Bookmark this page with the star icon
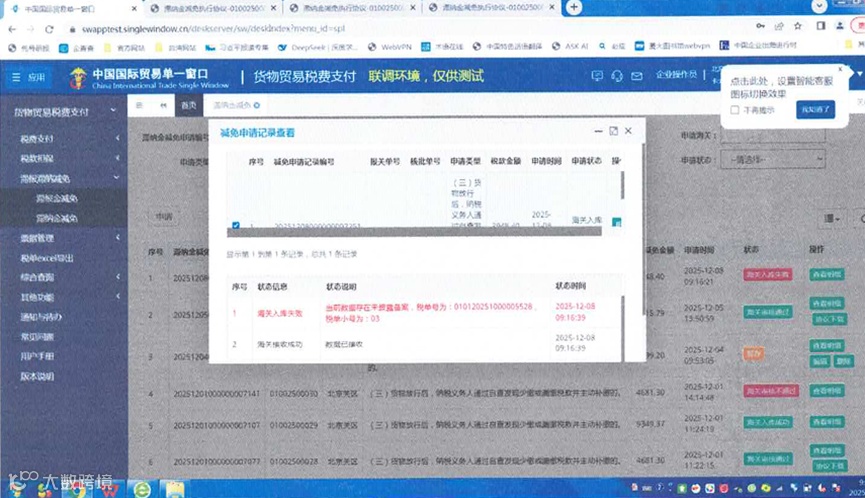 click(798, 26)
